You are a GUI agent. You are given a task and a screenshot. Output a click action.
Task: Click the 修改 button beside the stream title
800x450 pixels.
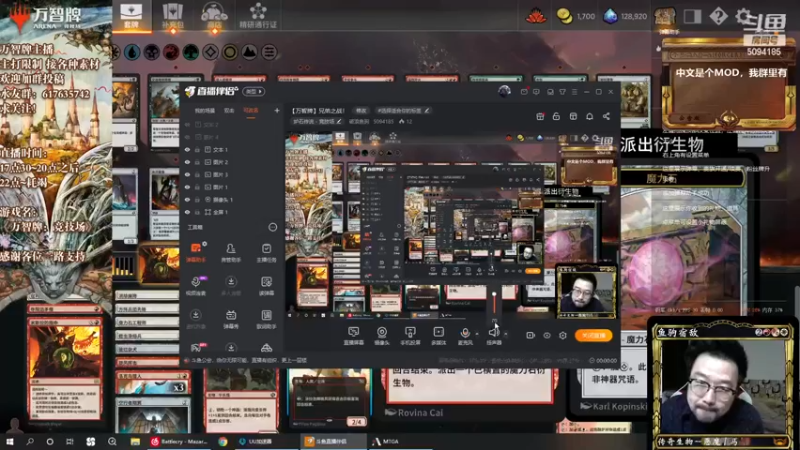click(361, 110)
